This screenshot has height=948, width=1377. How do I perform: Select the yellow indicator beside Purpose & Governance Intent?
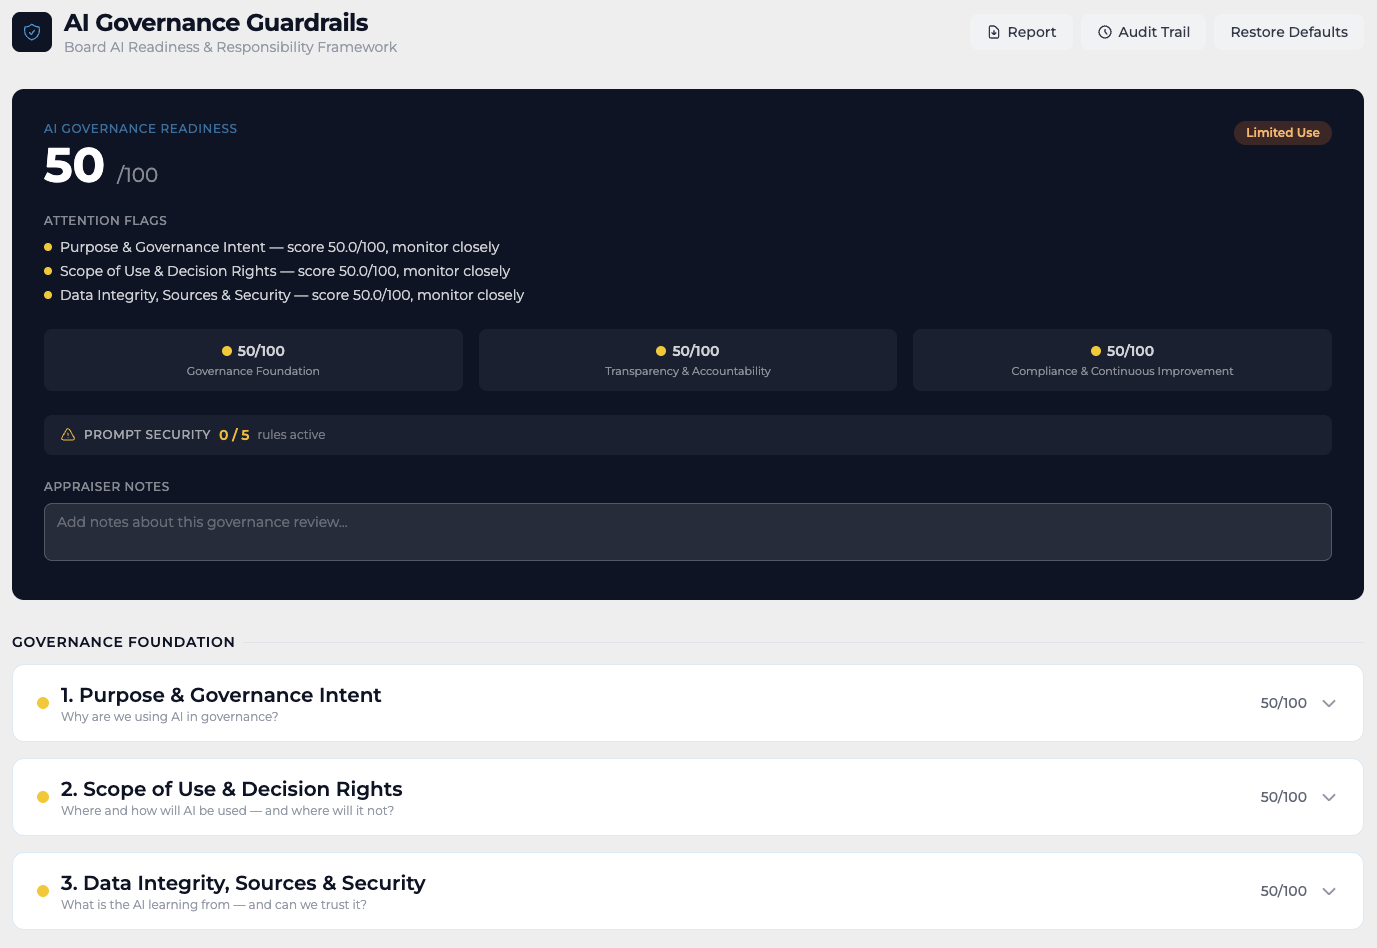(42, 703)
